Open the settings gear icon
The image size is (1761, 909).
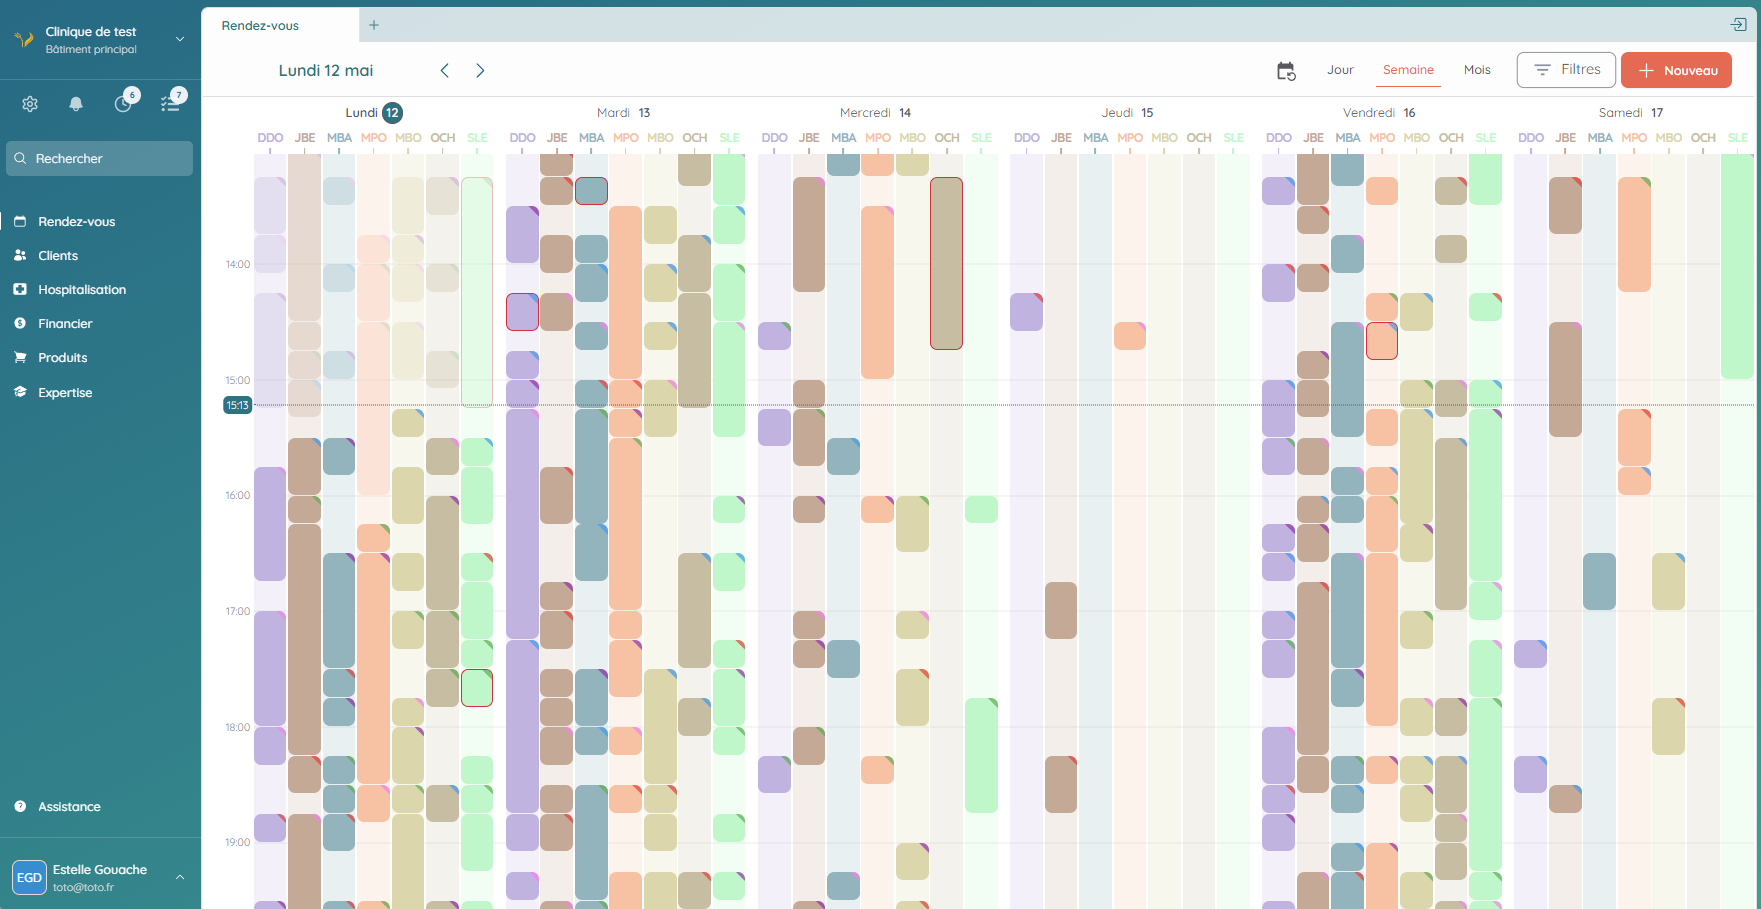(x=30, y=104)
